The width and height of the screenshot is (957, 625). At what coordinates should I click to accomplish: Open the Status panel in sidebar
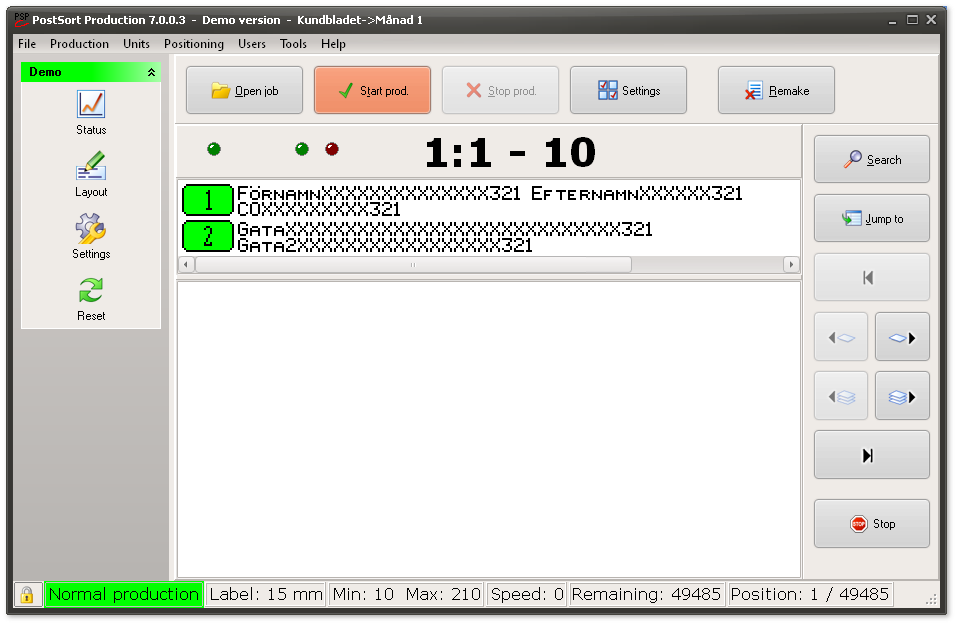91,112
